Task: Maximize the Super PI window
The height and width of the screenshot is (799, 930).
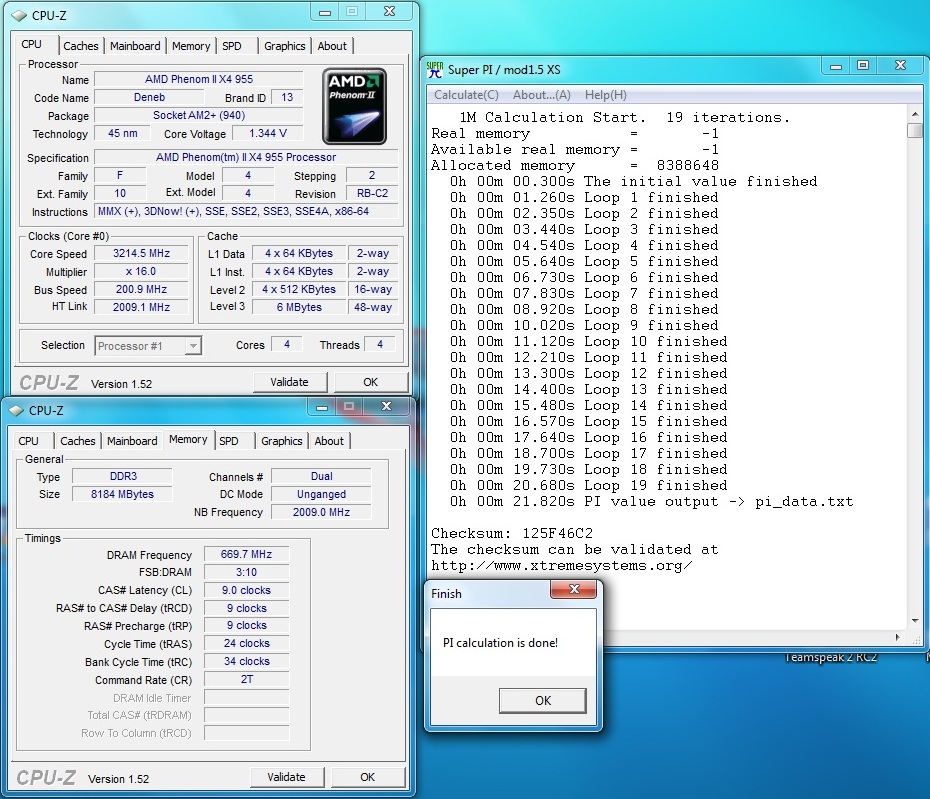Action: click(x=864, y=66)
